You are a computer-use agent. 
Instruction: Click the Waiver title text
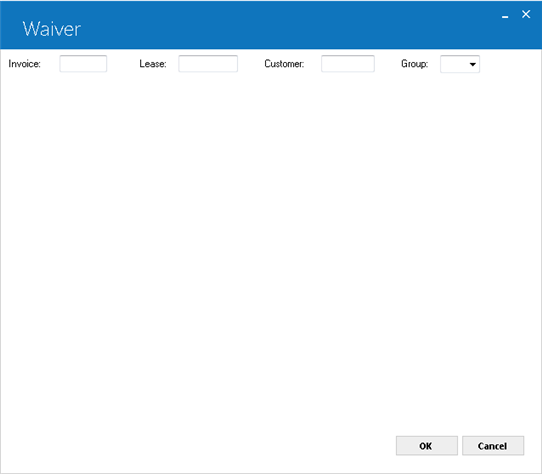(52, 29)
